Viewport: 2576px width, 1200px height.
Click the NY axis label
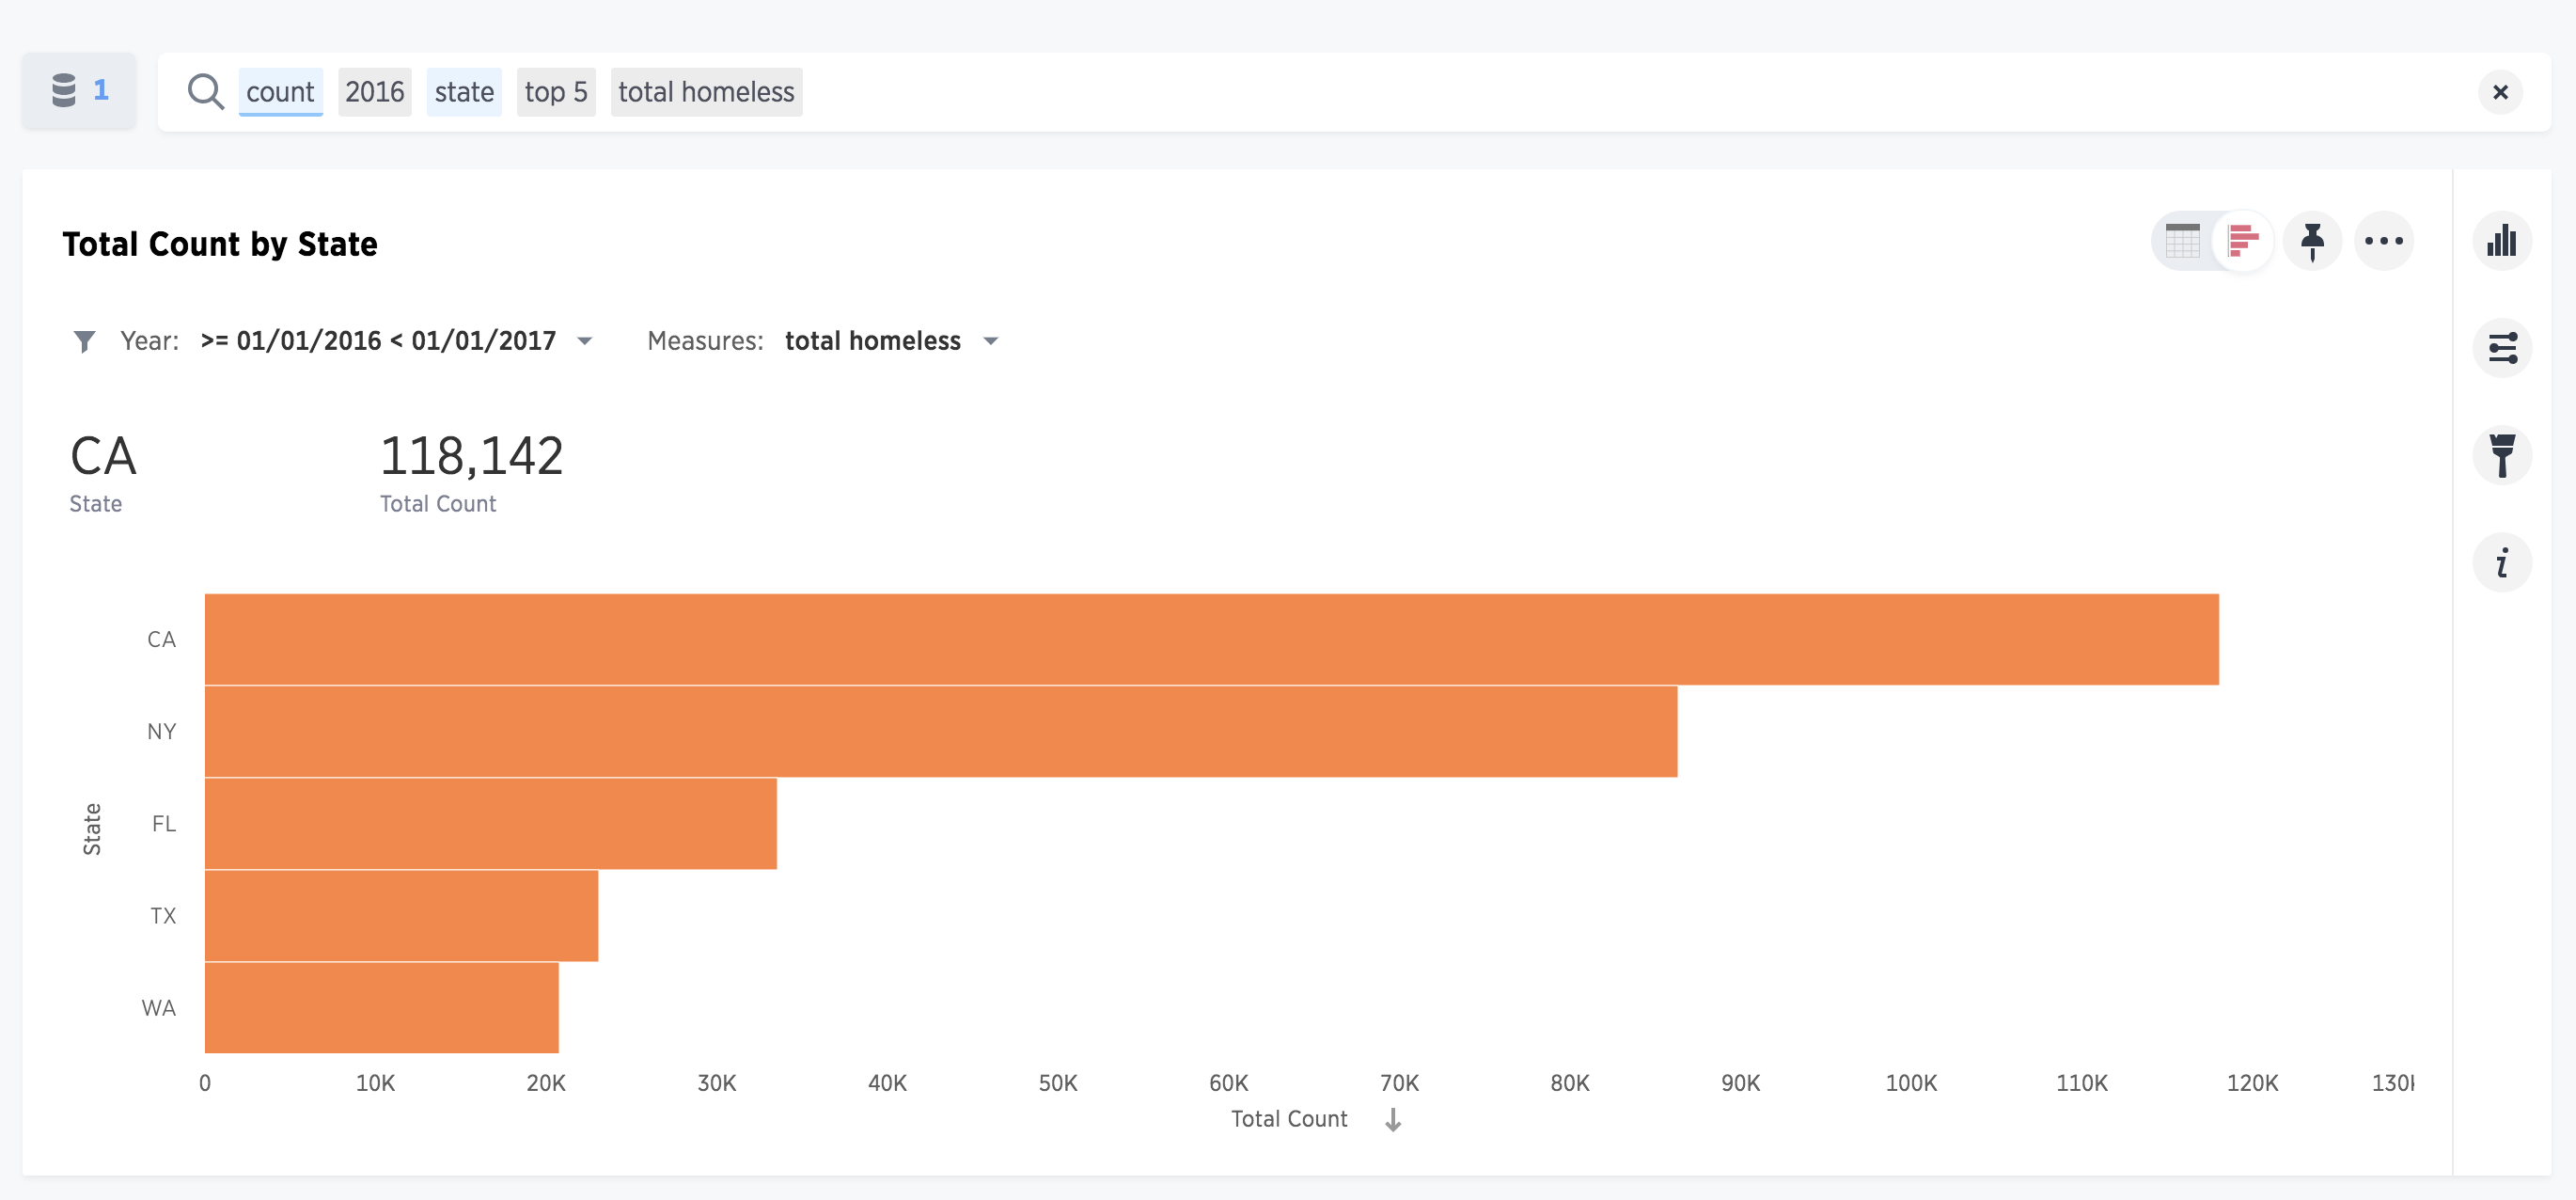(162, 732)
